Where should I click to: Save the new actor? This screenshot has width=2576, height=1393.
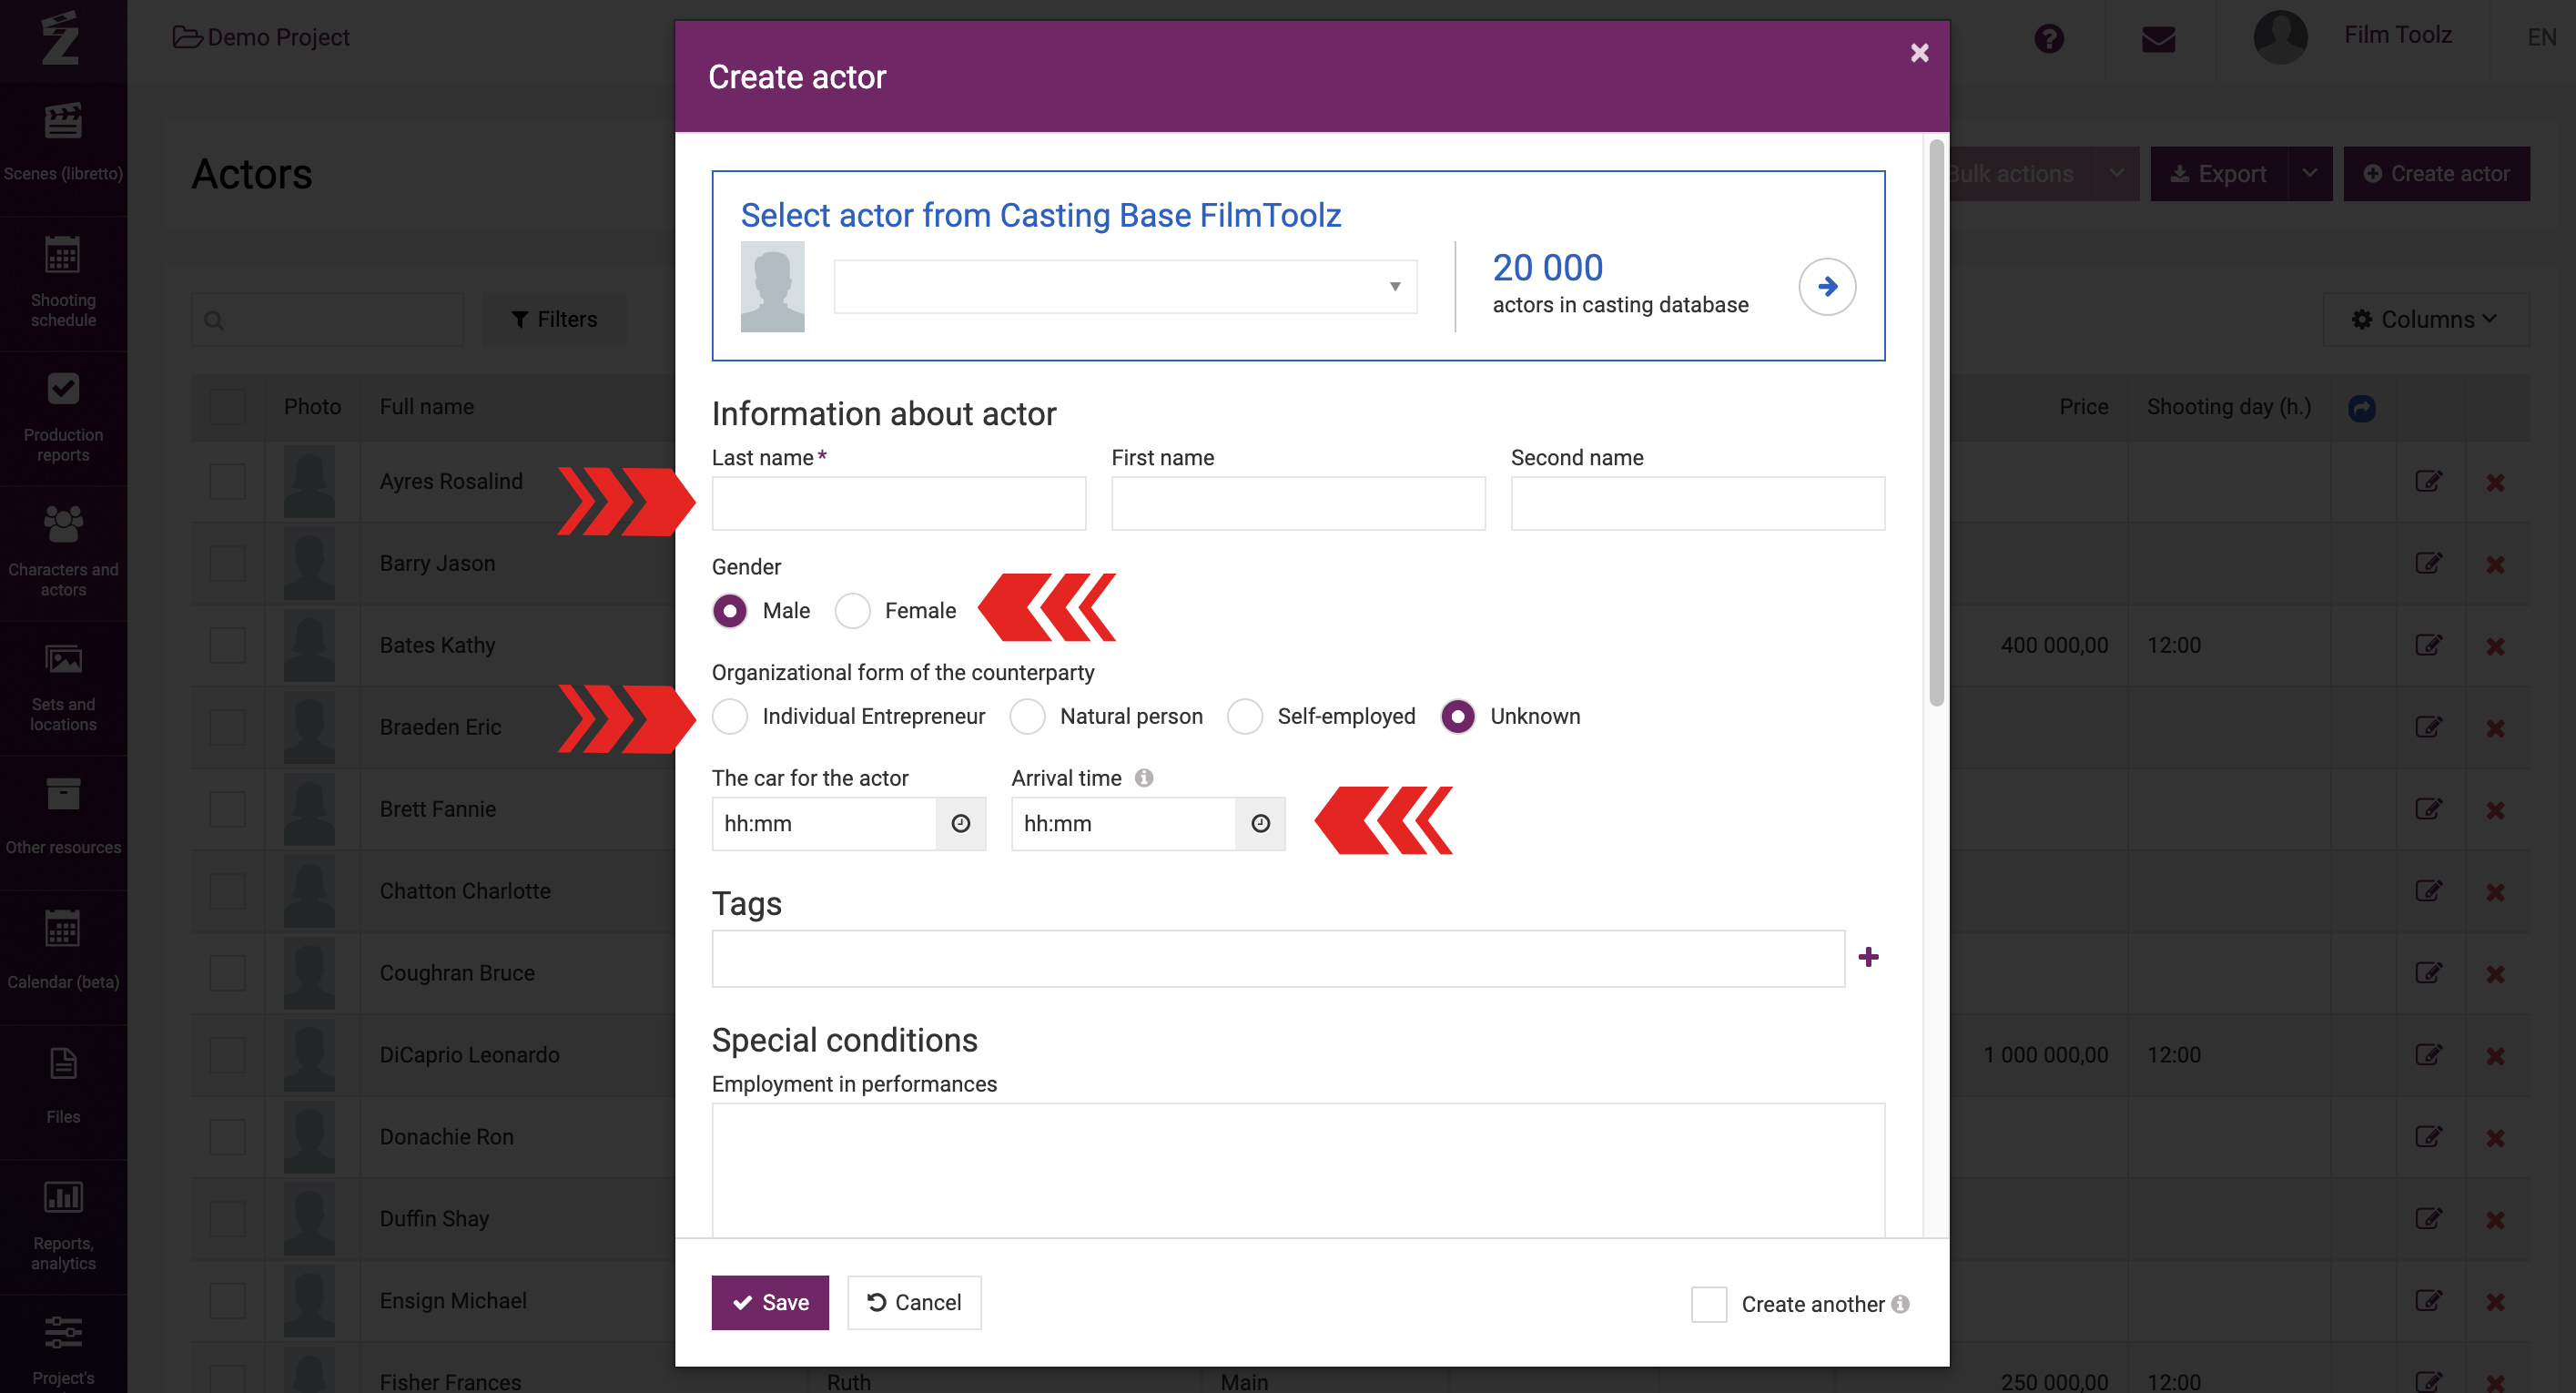770,1303
